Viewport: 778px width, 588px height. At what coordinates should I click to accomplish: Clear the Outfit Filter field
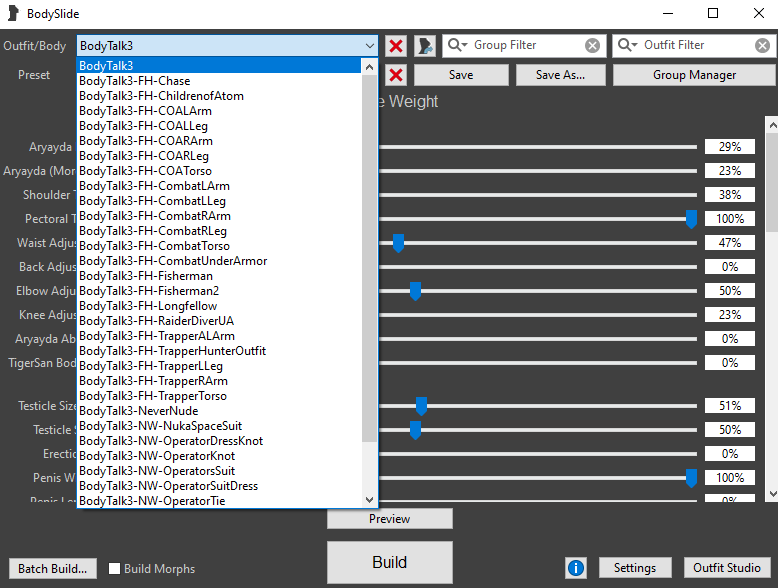click(x=762, y=46)
